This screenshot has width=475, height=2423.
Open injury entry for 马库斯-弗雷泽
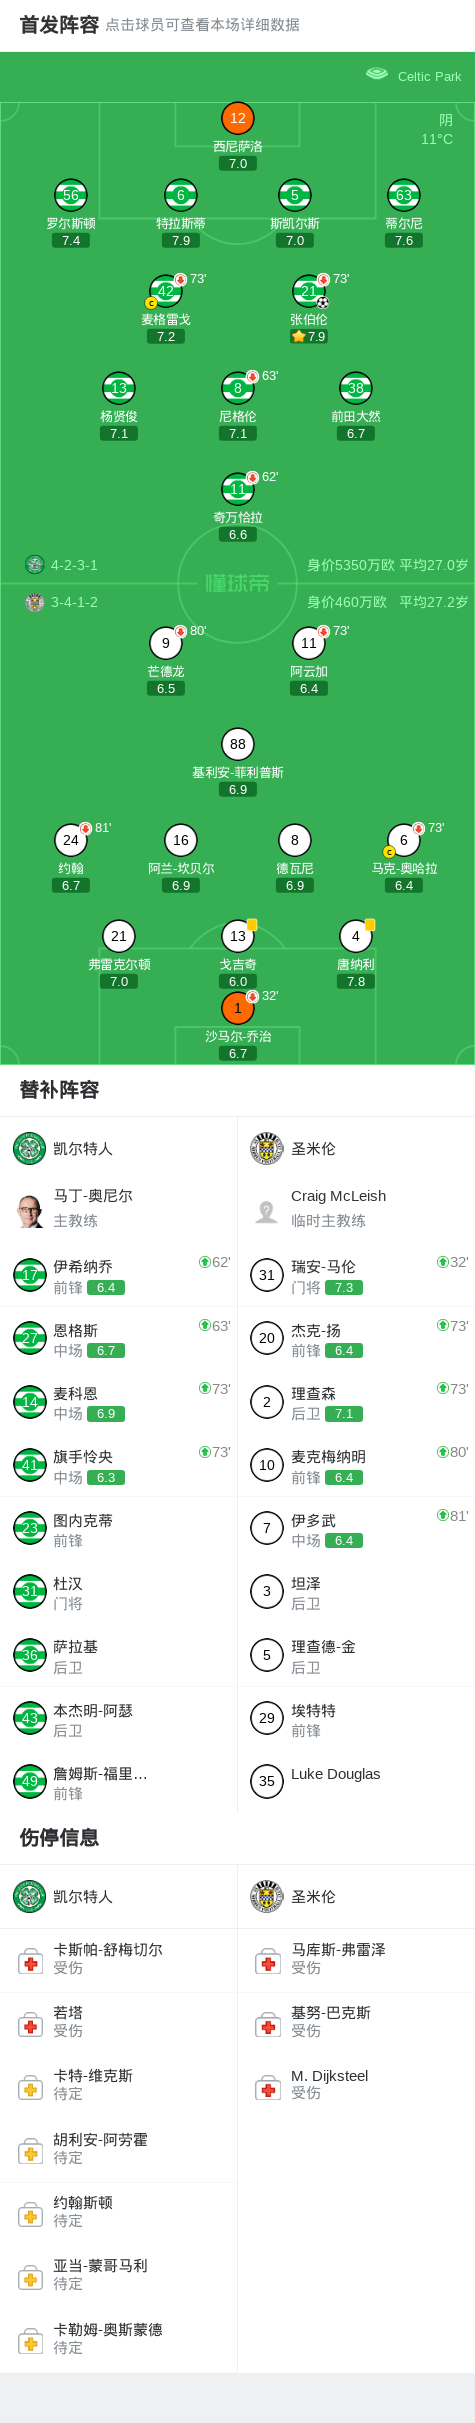pos(356,1960)
